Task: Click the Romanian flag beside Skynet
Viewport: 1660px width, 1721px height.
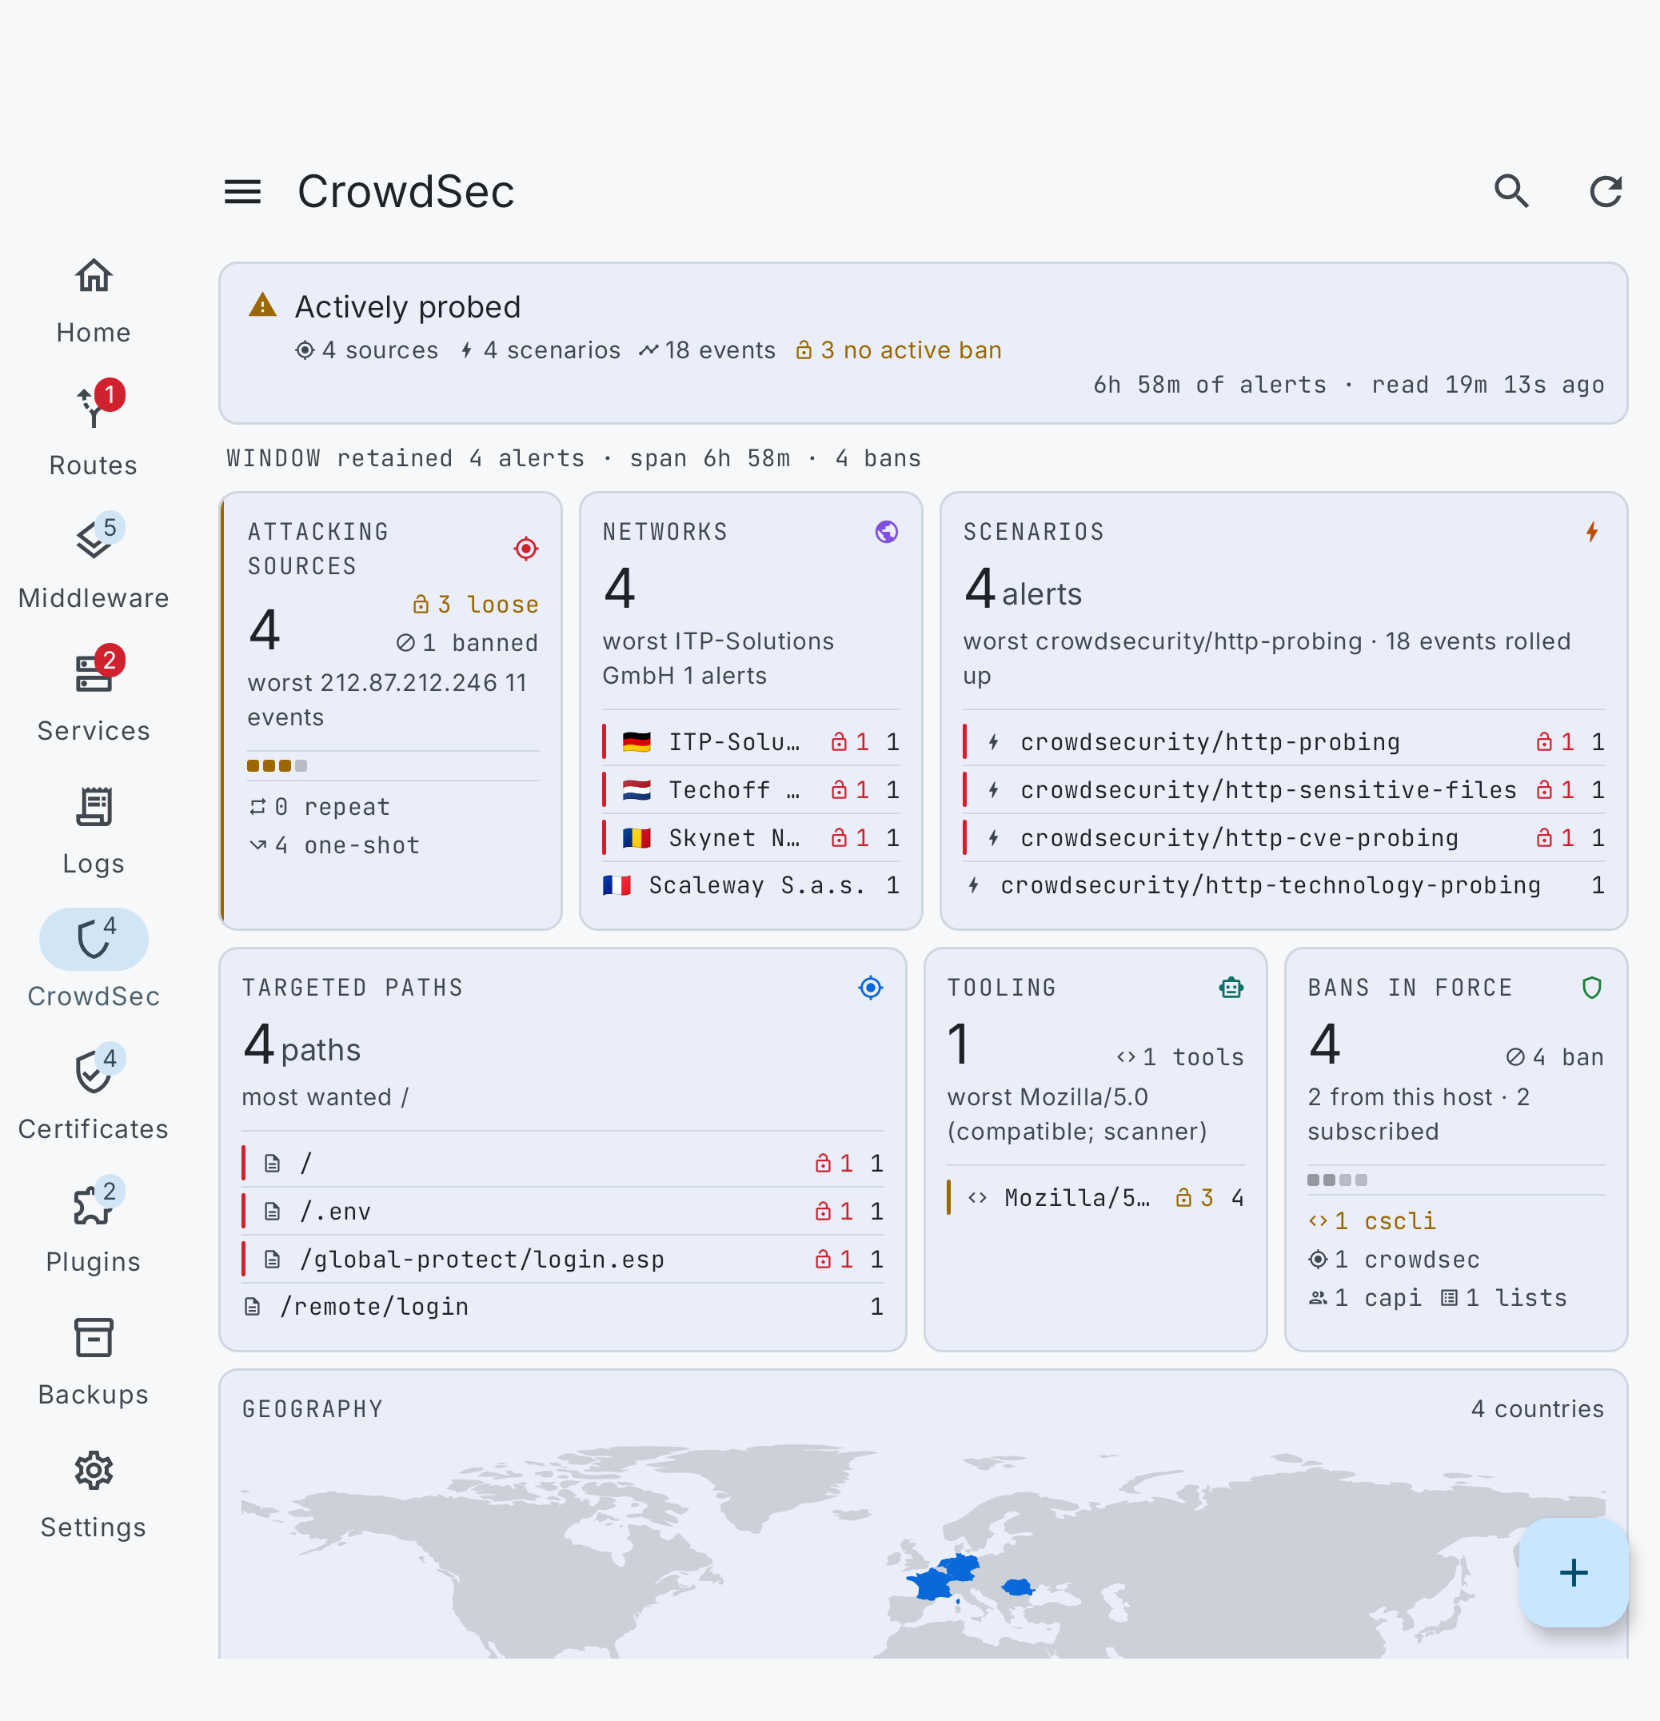Action: point(636,838)
